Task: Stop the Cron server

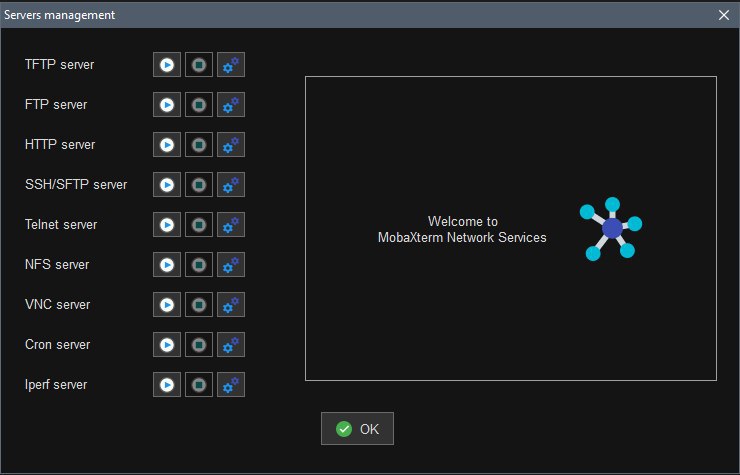Action: tap(199, 345)
